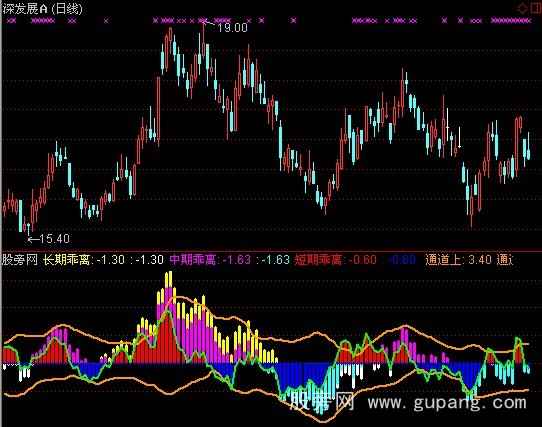The height and width of the screenshot is (427, 542).
Task: Click the rectangular window icon beside the diamond icon
Action: [536, 8]
